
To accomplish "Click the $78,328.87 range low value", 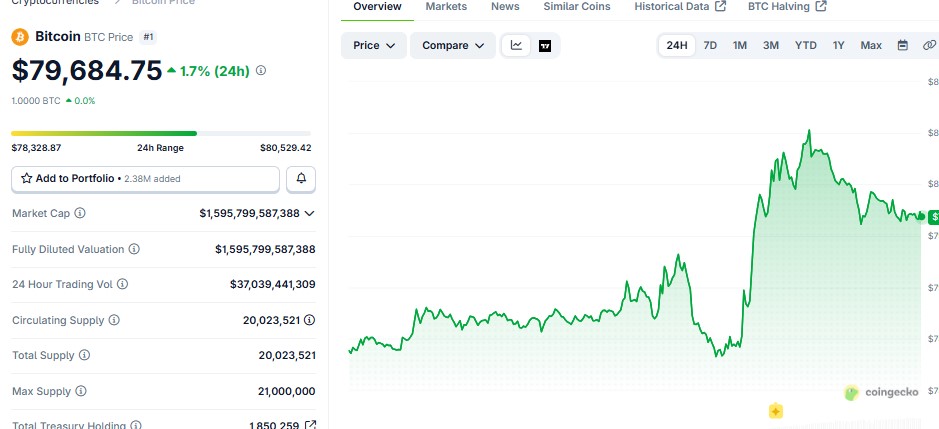I will [36, 148].
